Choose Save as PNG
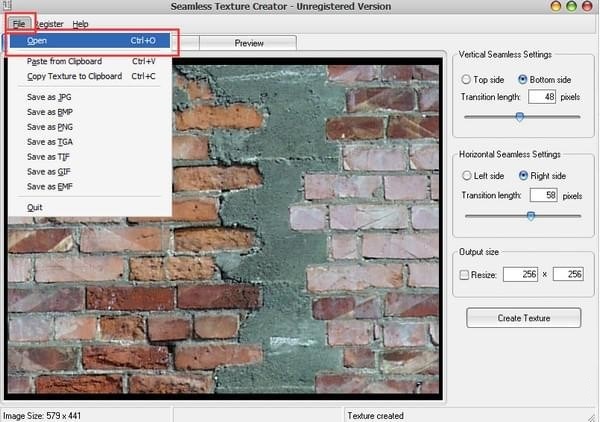The height and width of the screenshot is (422, 600). 50,127
